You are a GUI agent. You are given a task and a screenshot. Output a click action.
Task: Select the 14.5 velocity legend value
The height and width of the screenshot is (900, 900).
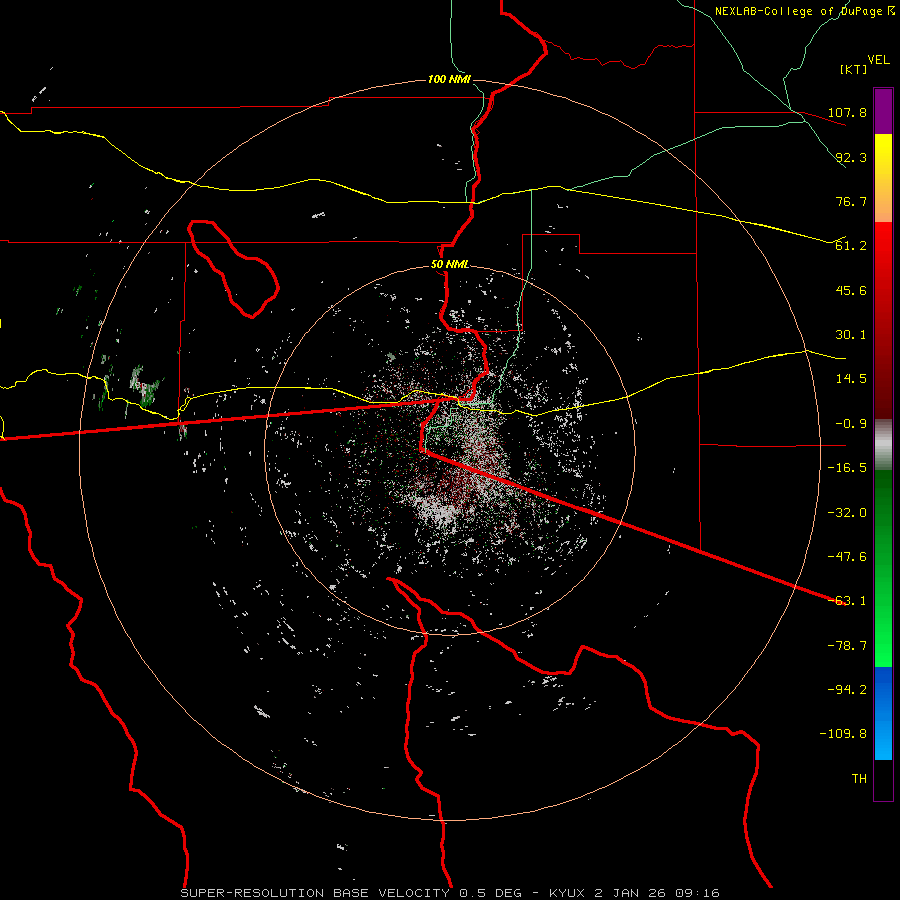[851, 379]
